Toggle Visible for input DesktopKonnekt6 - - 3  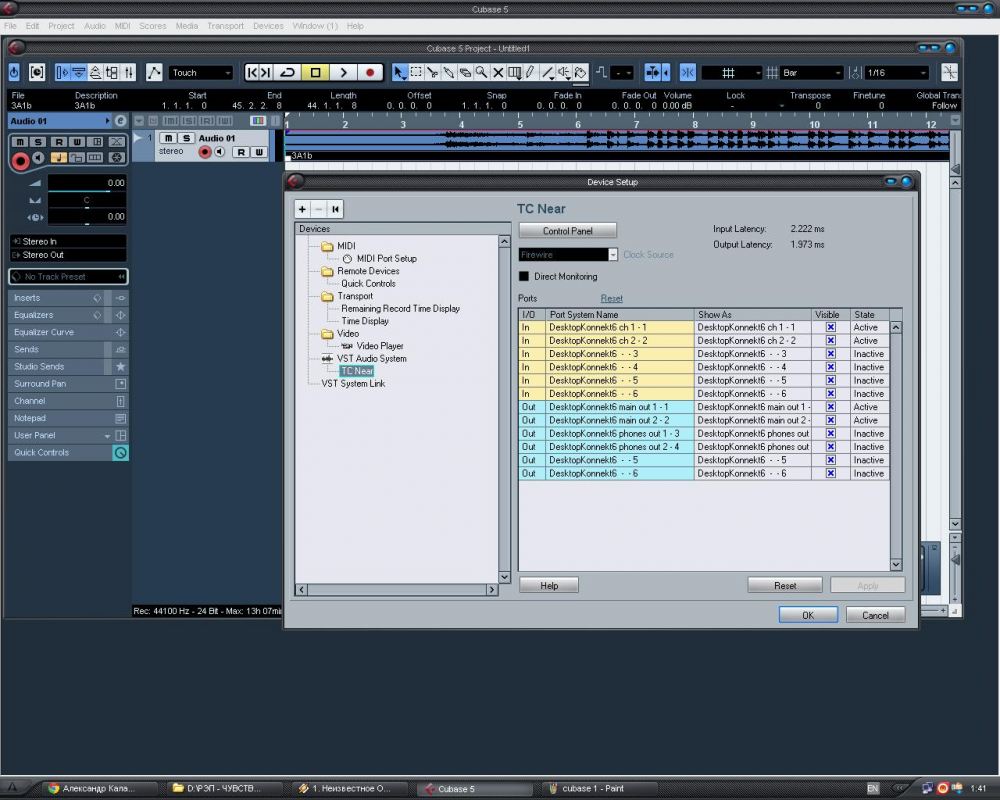[830, 353]
